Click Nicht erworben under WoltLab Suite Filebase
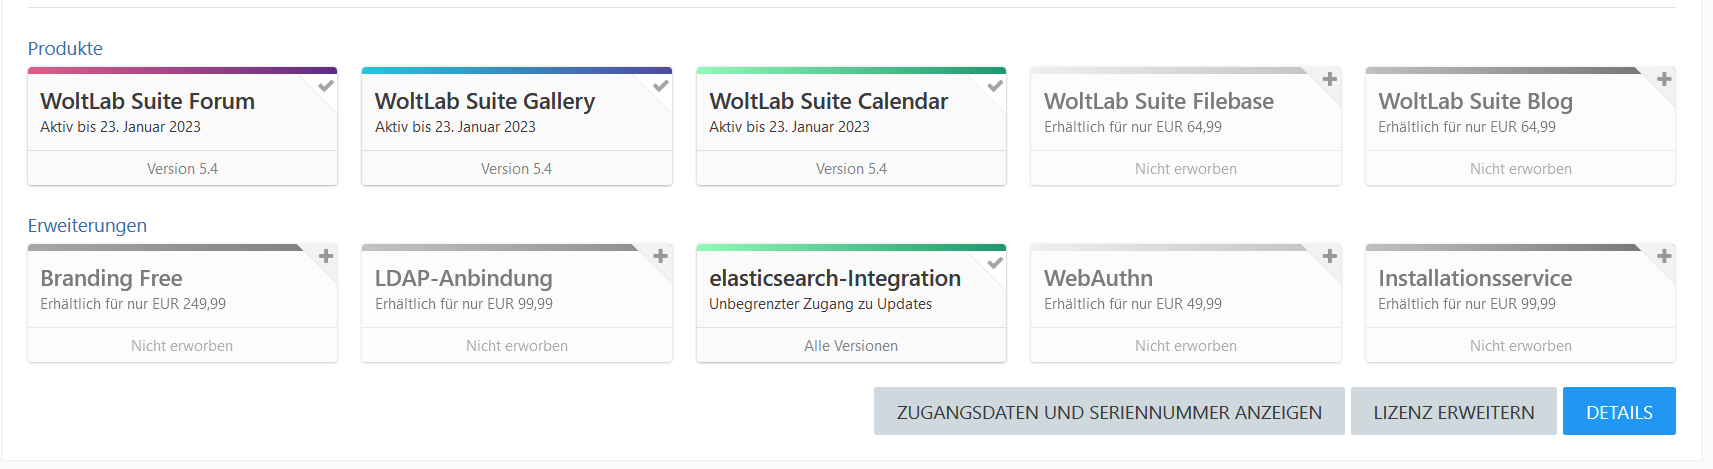 (x=1185, y=169)
